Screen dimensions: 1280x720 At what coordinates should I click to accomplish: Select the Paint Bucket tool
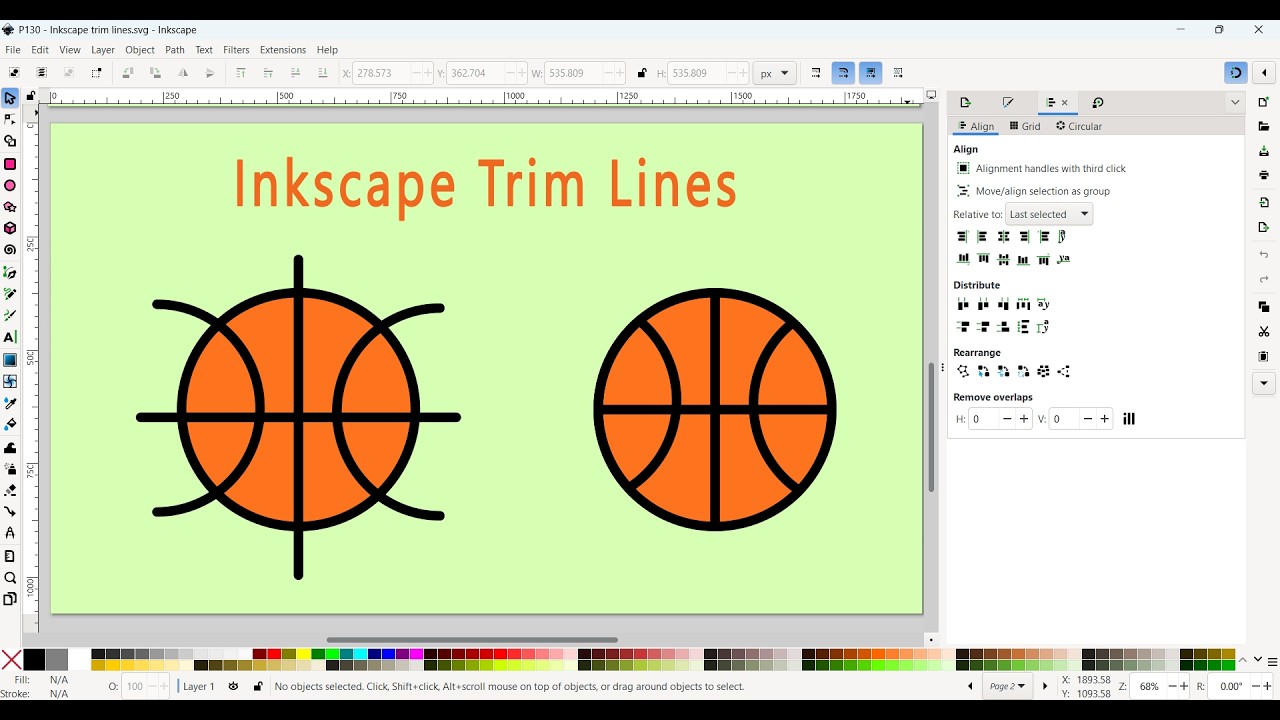10,425
